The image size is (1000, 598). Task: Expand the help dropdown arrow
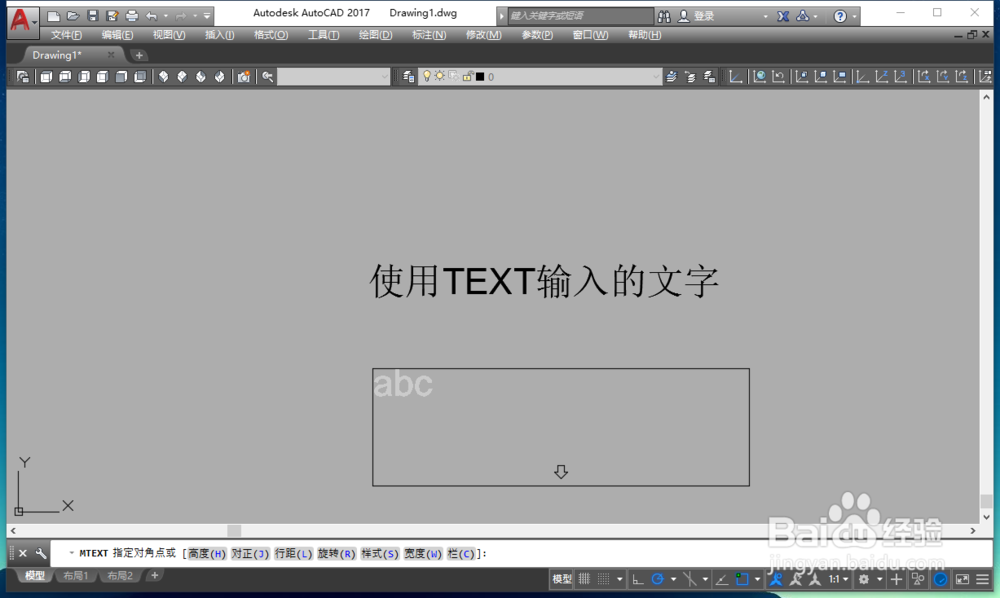[855, 16]
